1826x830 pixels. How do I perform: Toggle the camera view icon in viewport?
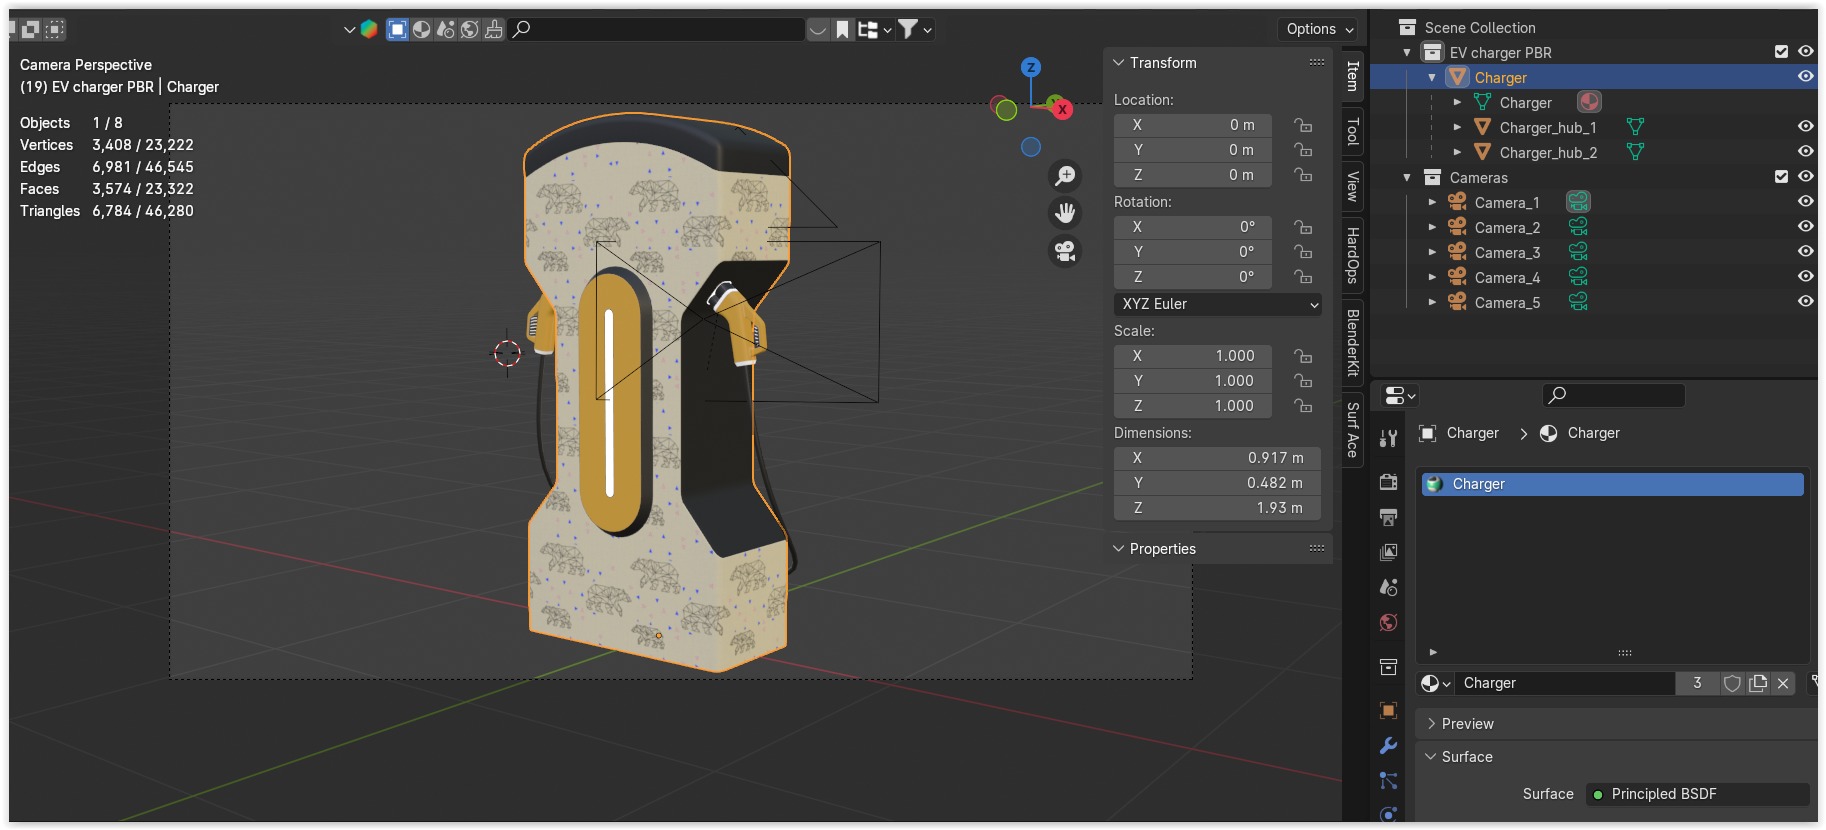1066,250
